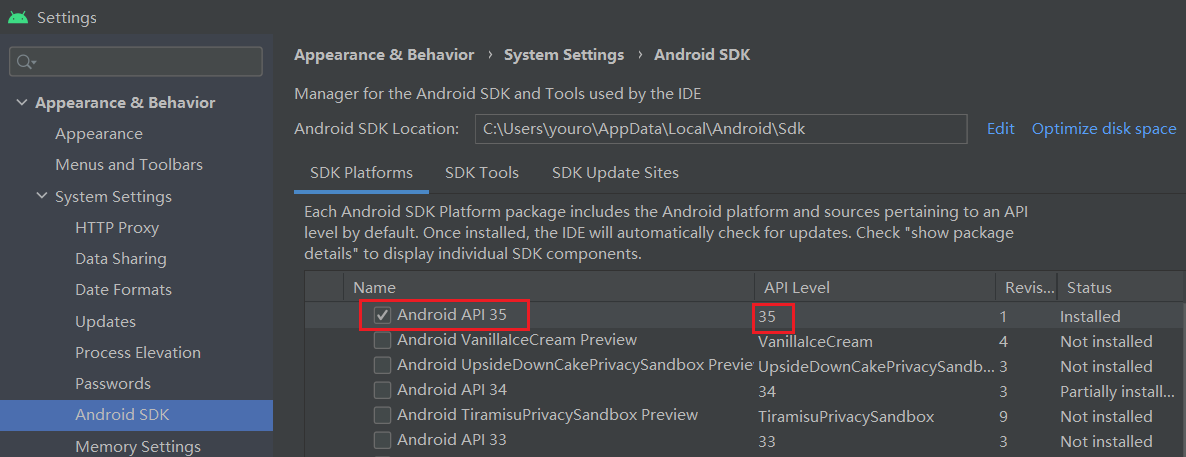Click inside the settings search box
Image resolution: width=1186 pixels, height=457 pixels.
coord(136,61)
